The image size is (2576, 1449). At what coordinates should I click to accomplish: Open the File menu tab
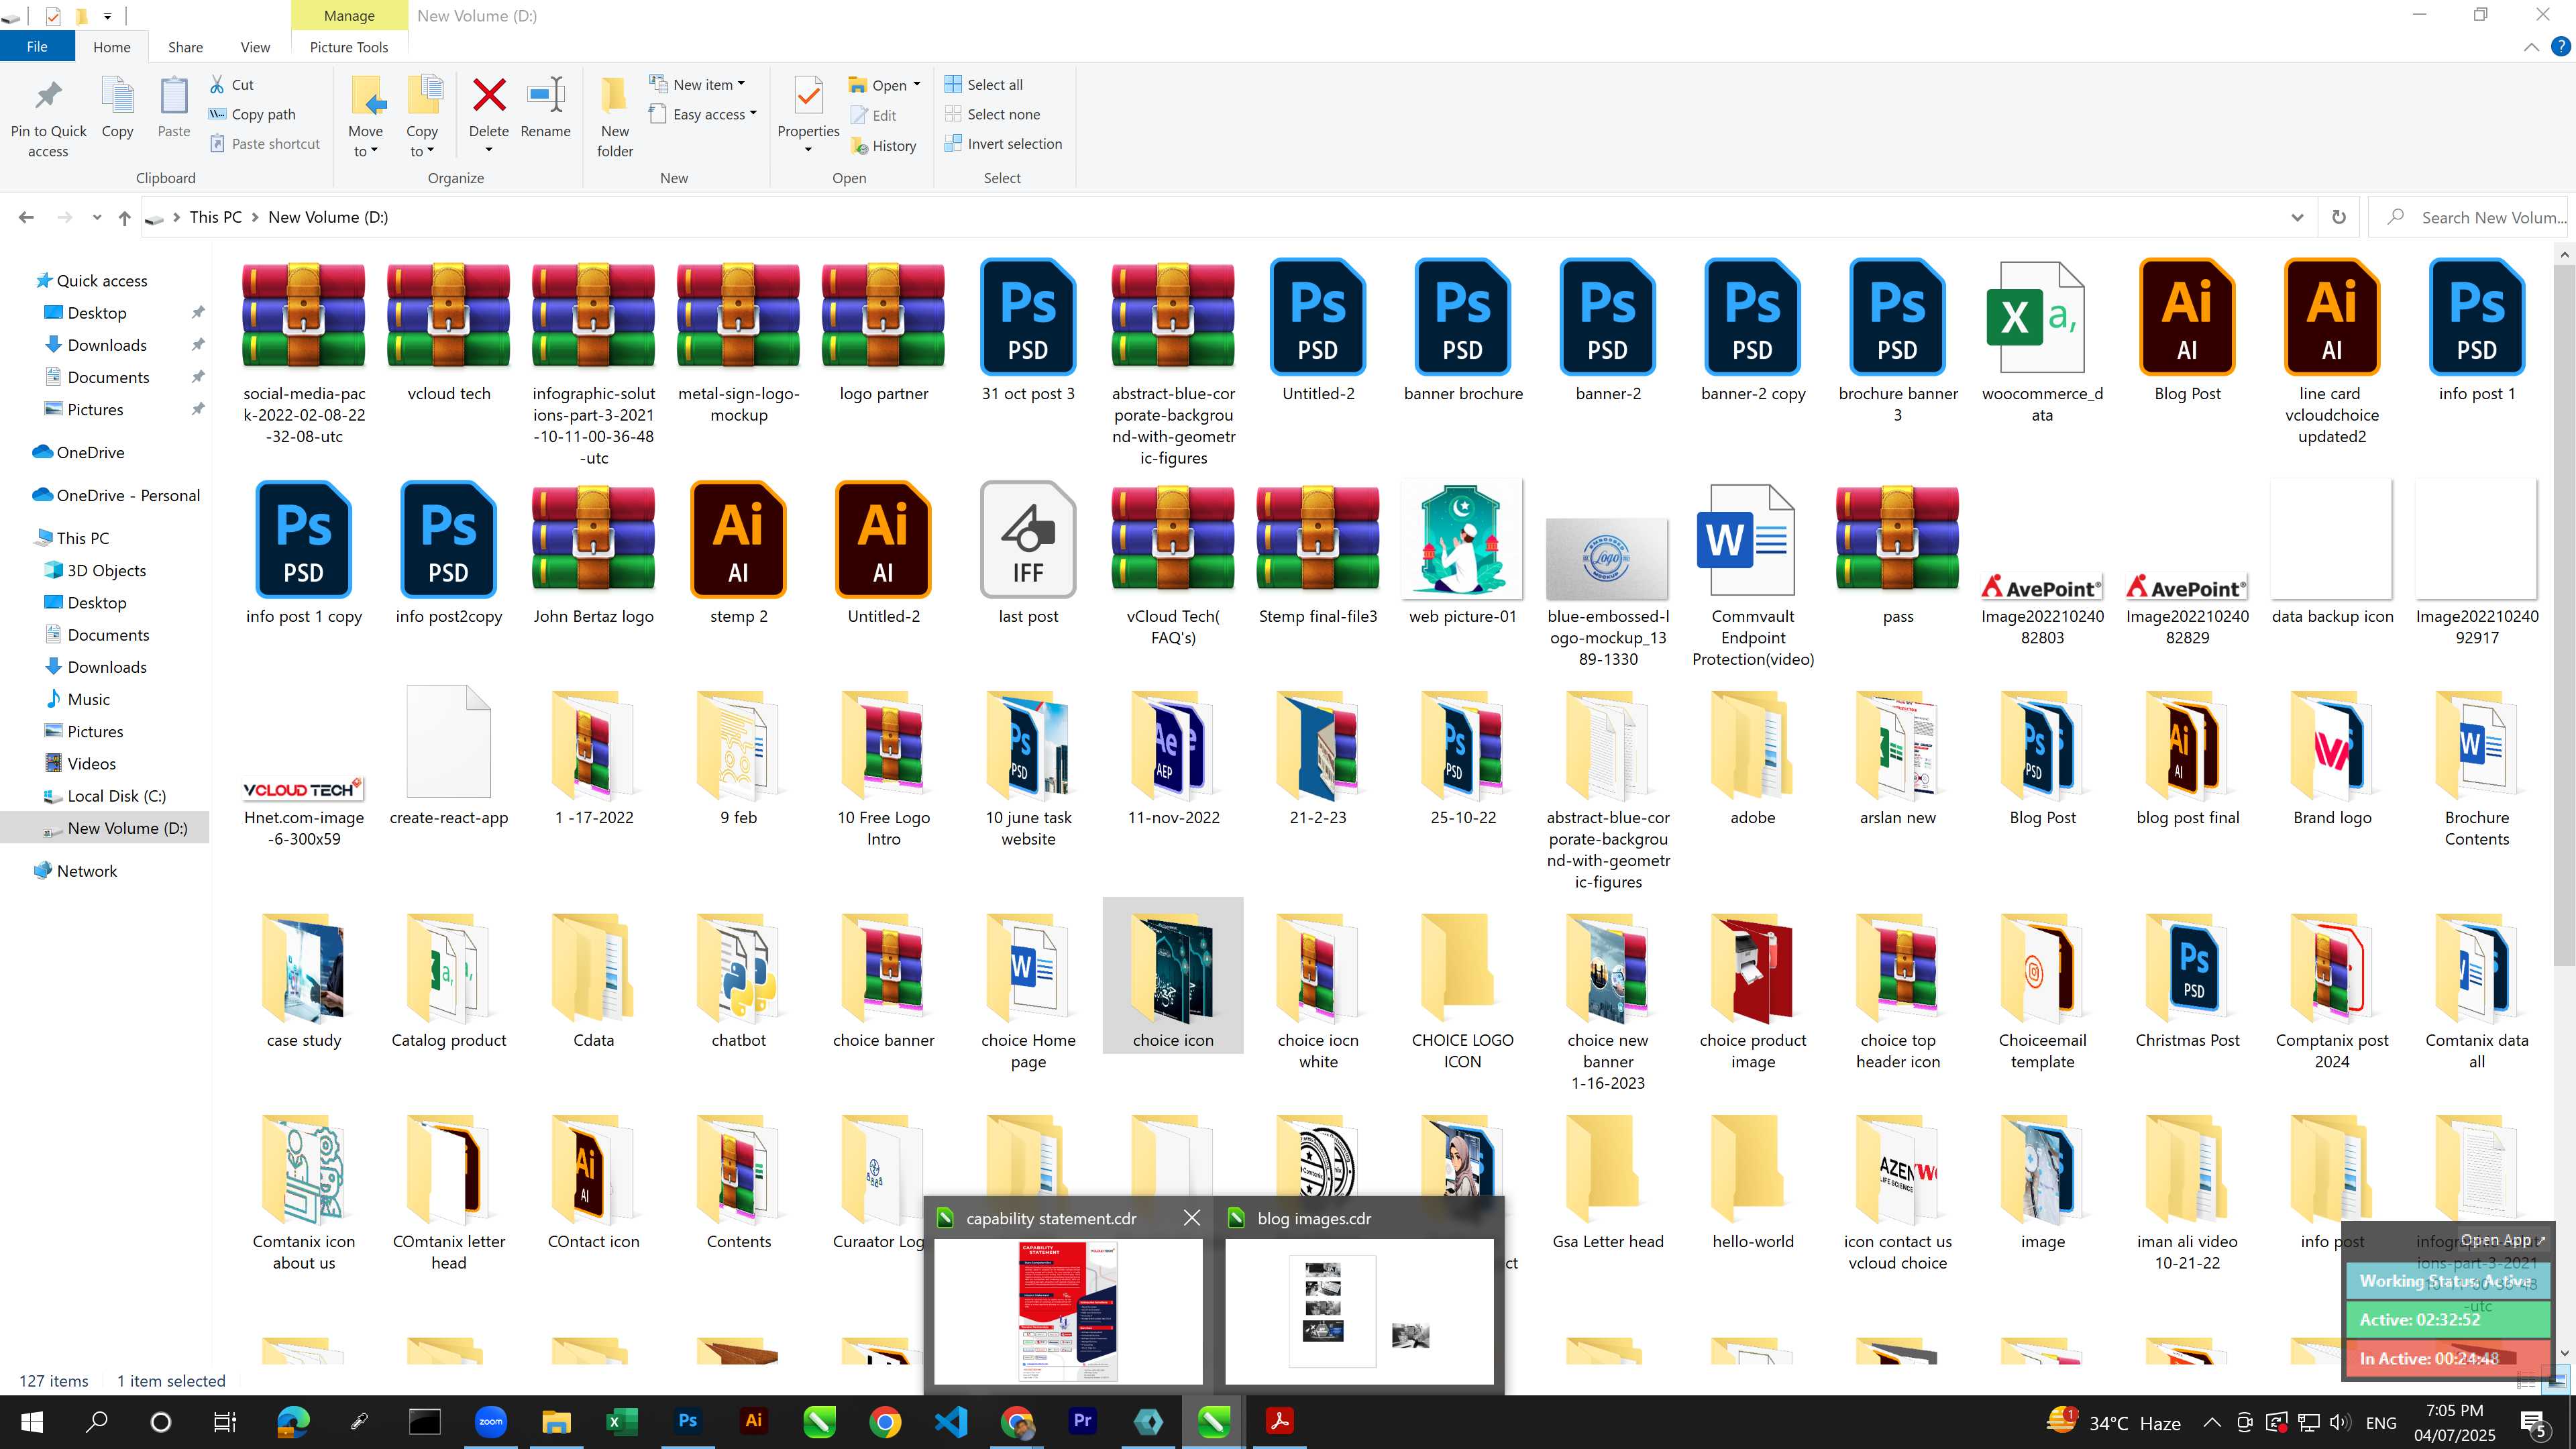tap(37, 47)
